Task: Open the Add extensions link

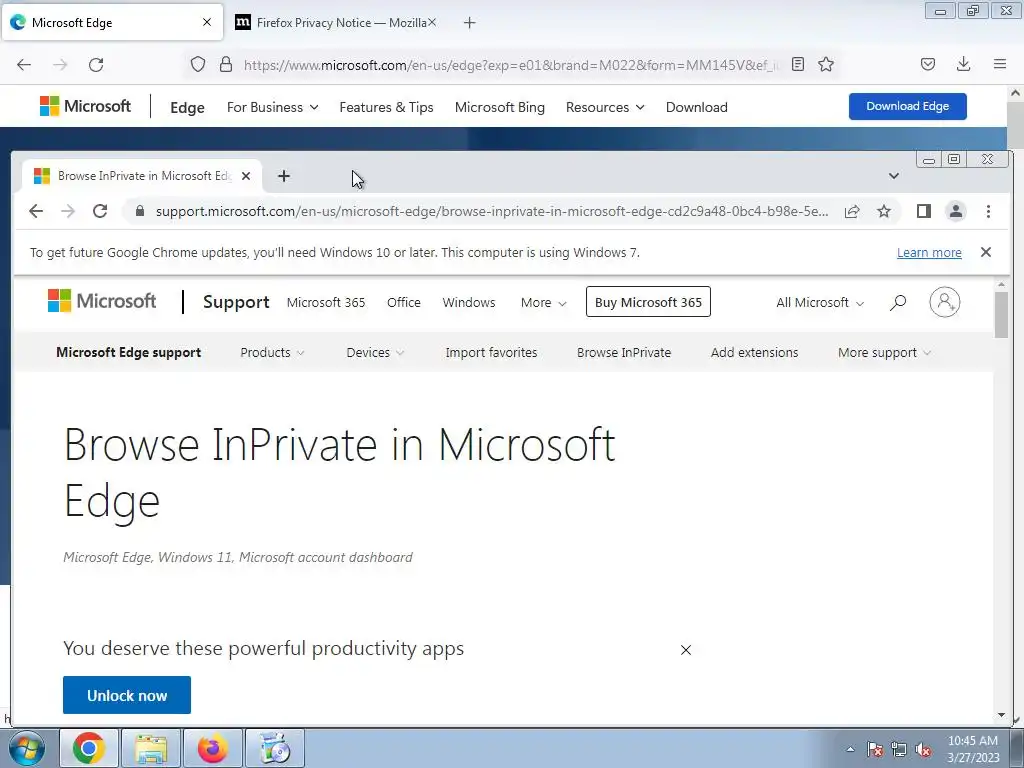Action: tap(754, 353)
